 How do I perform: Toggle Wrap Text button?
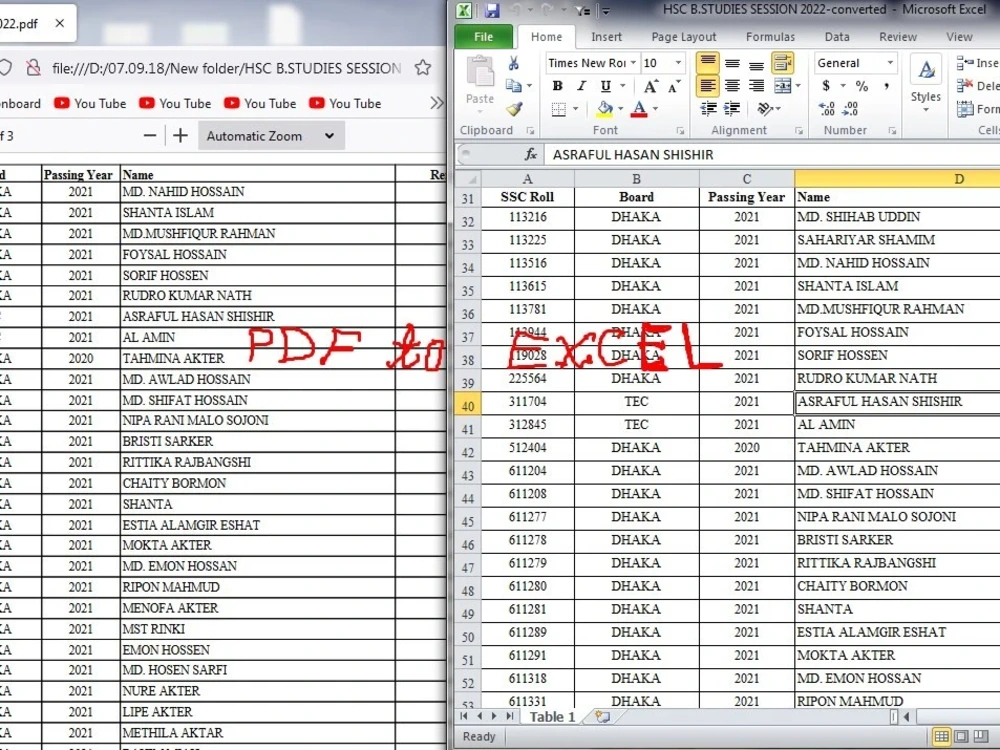coord(783,62)
